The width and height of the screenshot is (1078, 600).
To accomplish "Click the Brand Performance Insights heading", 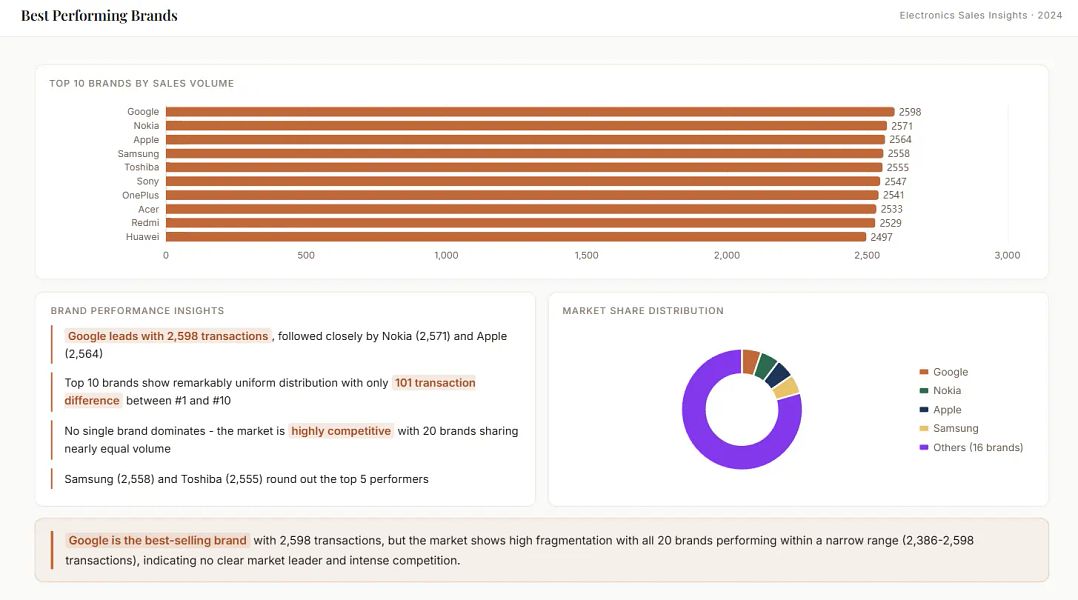I will [138, 311].
